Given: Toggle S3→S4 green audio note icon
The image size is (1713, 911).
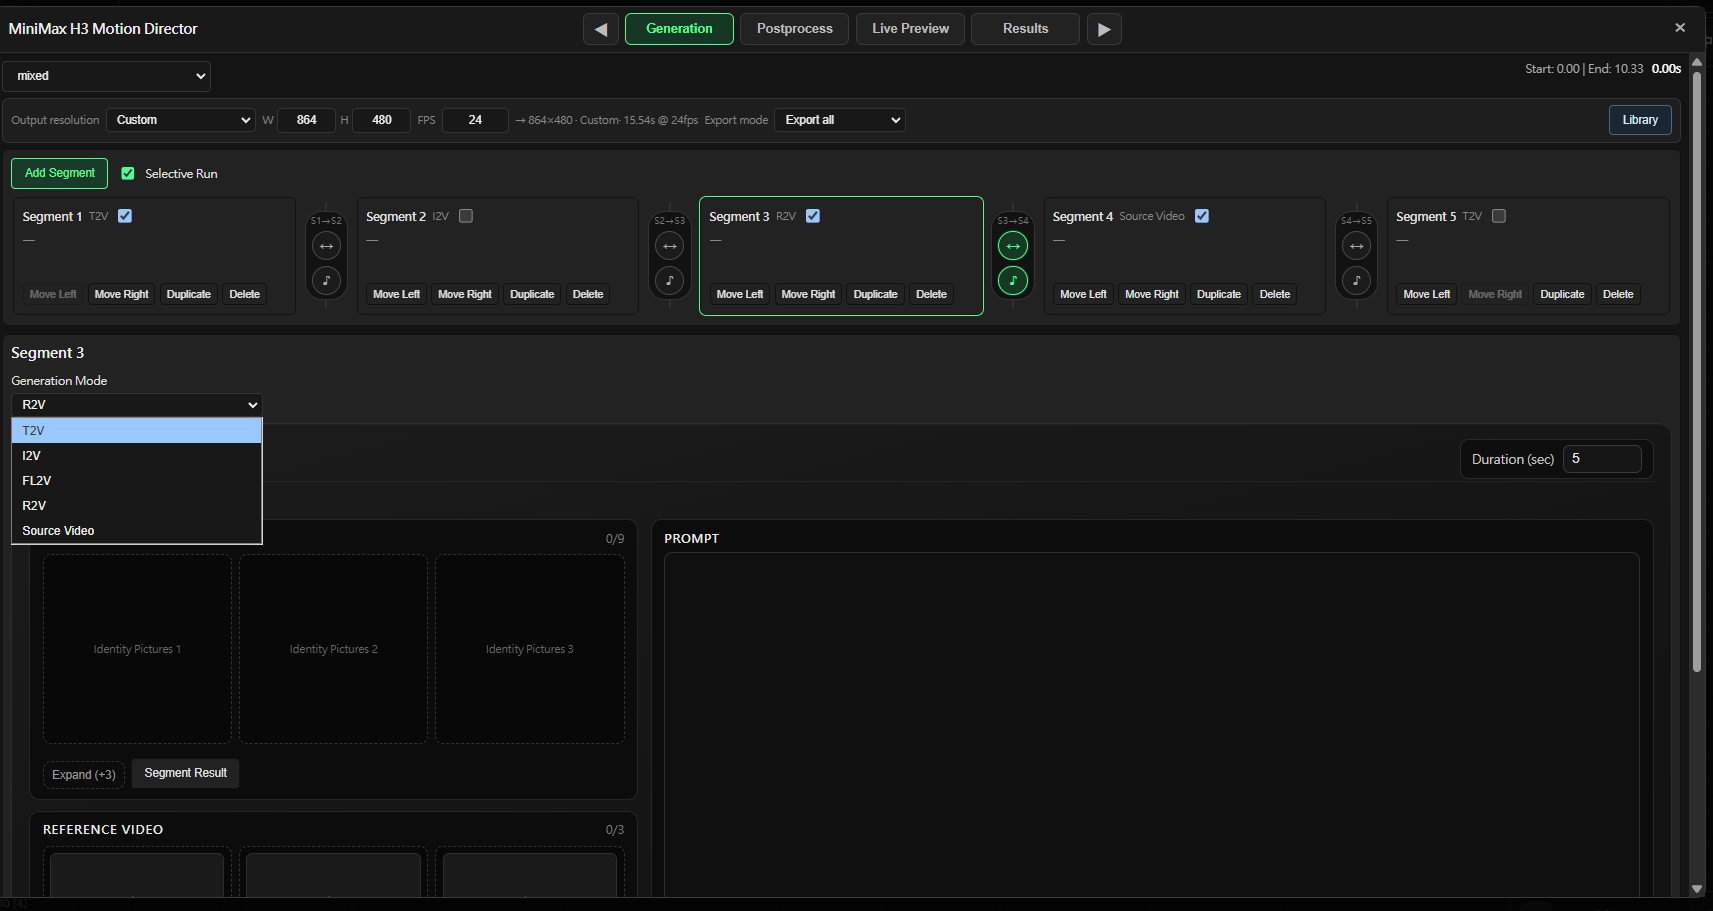Looking at the screenshot, I should click(x=1013, y=280).
